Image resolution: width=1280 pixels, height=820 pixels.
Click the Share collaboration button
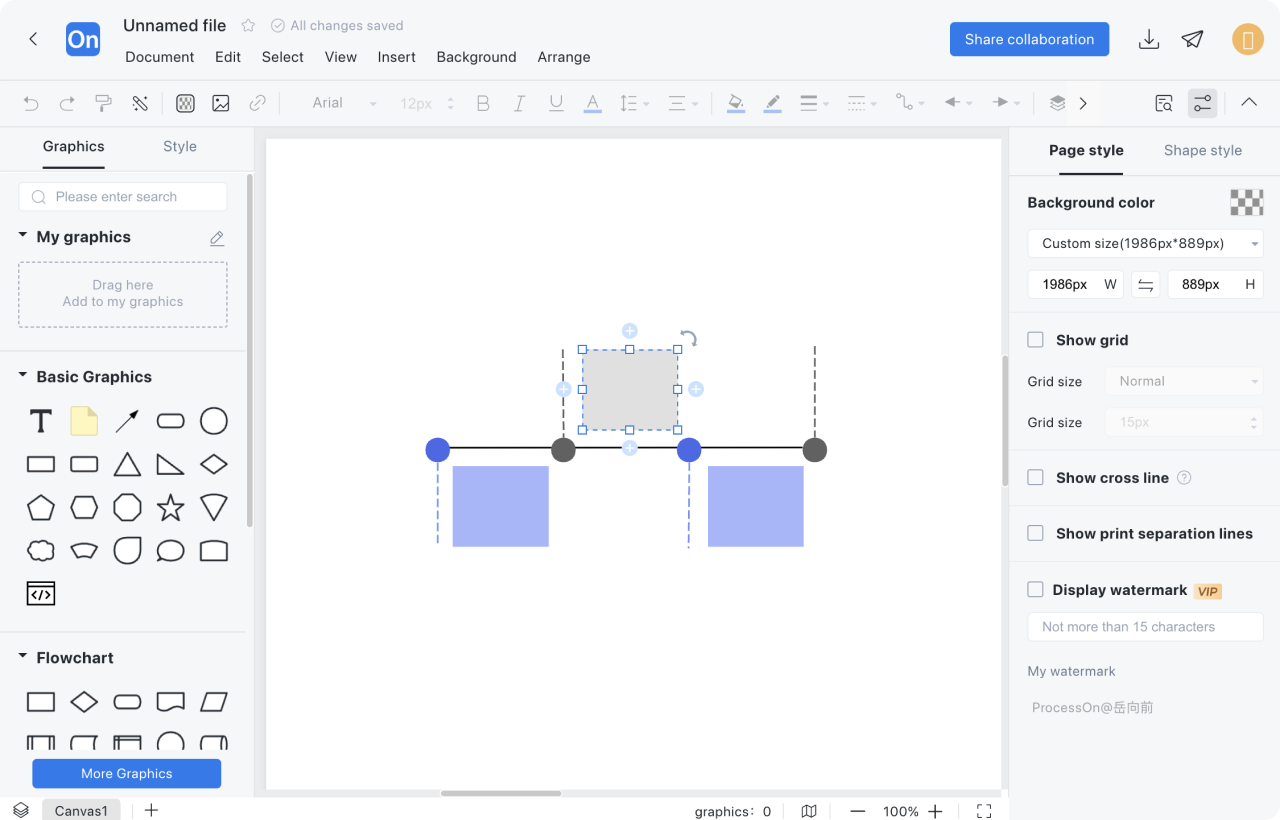pyautogui.click(x=1029, y=39)
